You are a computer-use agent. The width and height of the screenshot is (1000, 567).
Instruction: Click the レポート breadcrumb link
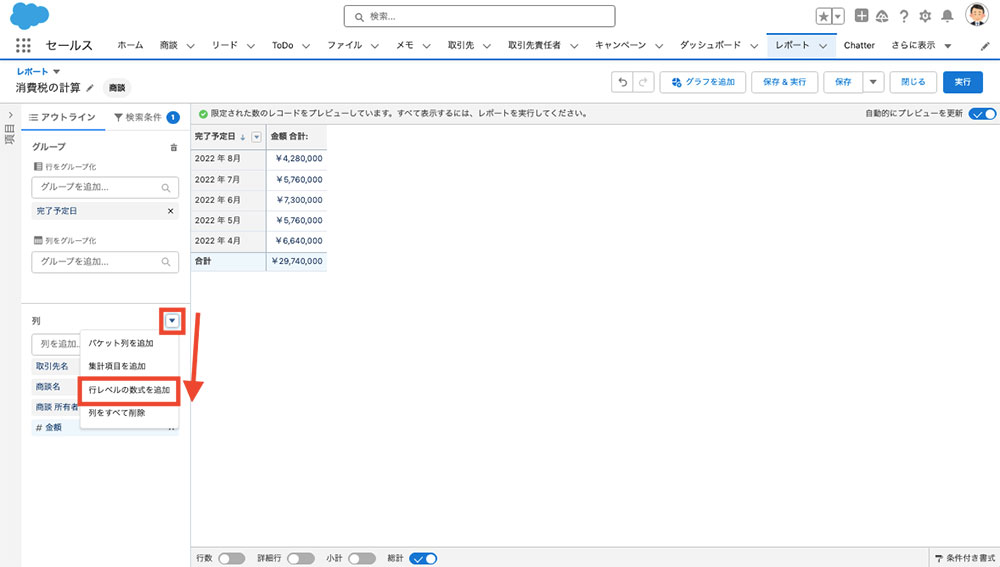[x=33, y=71]
